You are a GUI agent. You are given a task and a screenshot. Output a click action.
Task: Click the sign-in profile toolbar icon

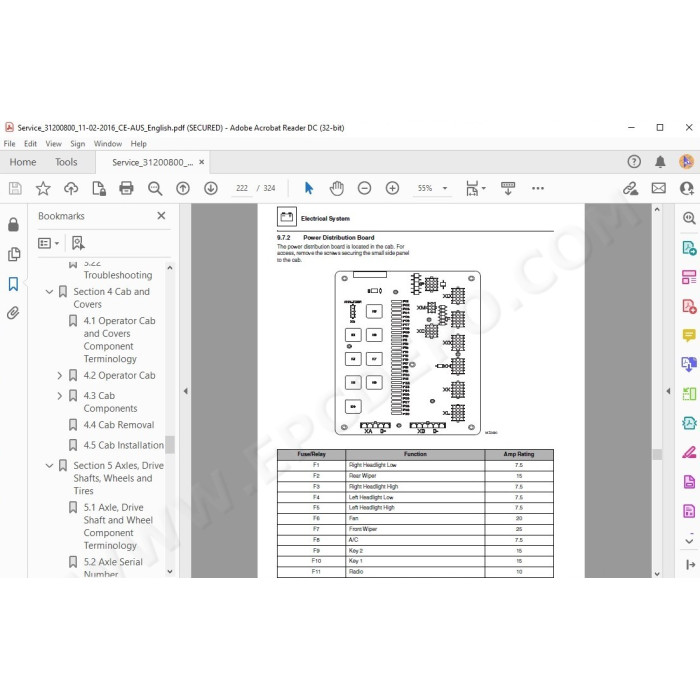click(x=687, y=188)
